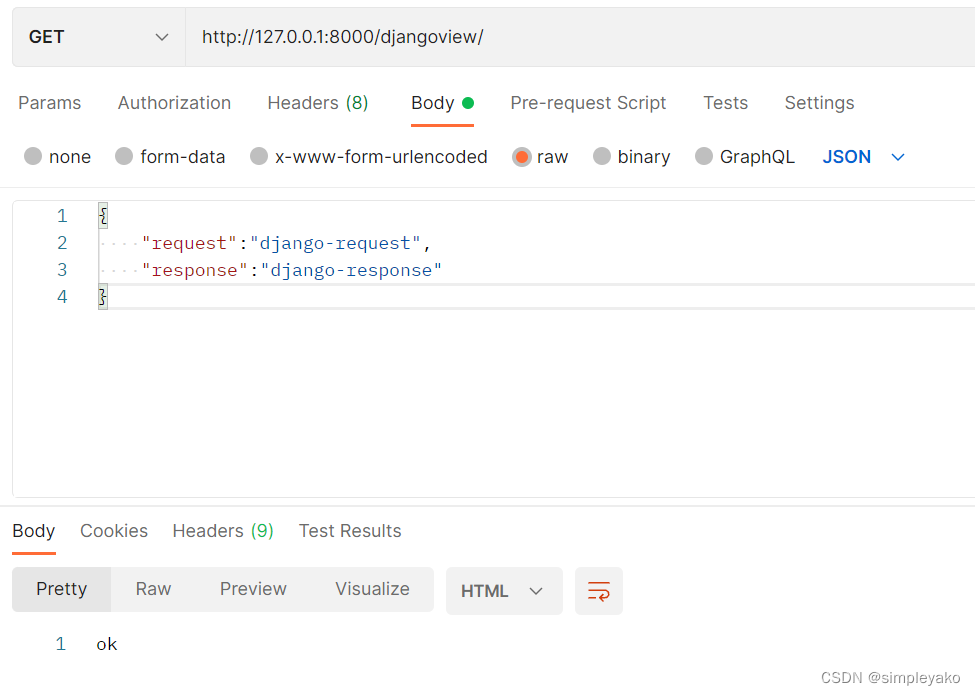975x695 pixels.
Task: Choose the x-www-form-urlencoded body type
Action: pyautogui.click(x=368, y=156)
